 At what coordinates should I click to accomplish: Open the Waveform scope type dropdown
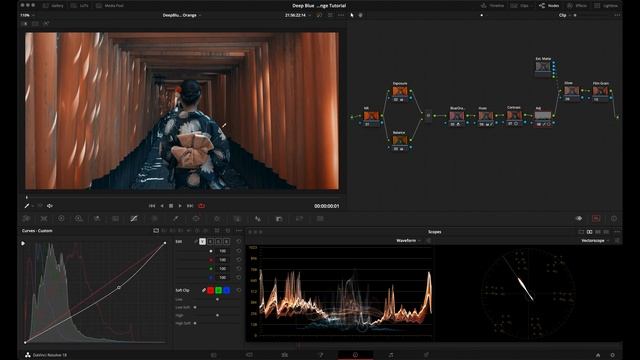(408, 241)
